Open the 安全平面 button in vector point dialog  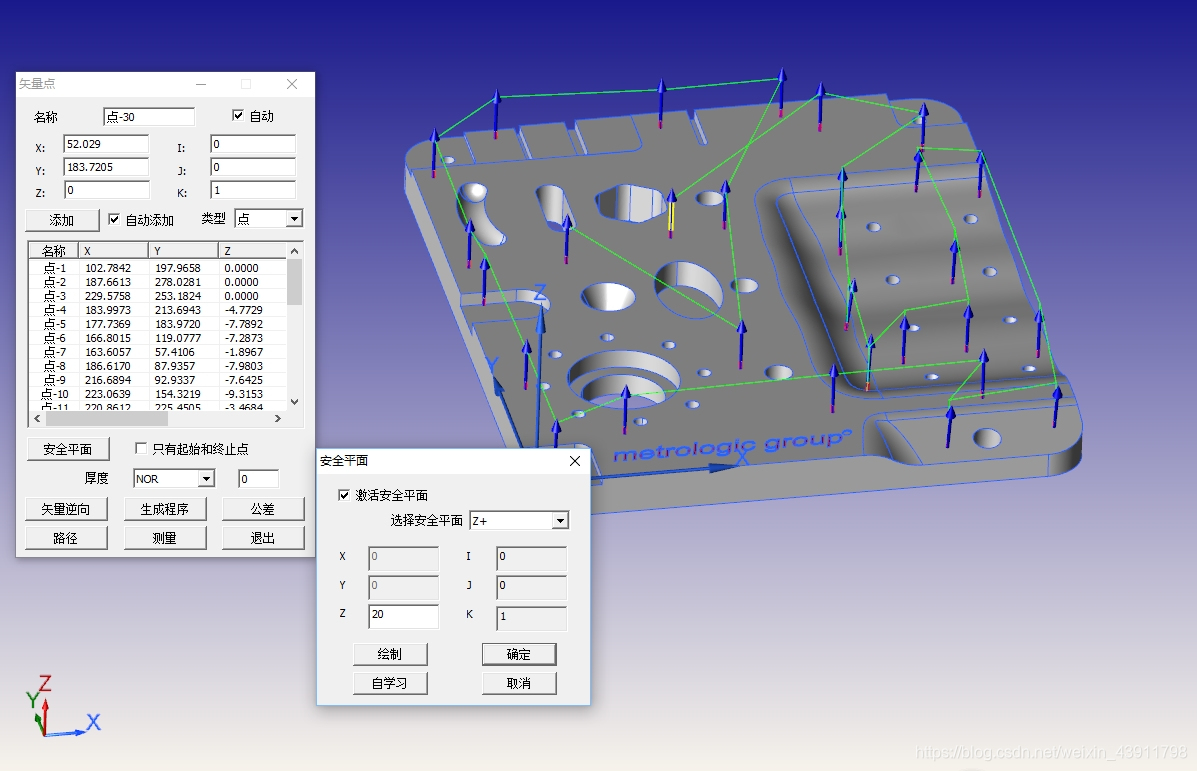[x=68, y=449]
